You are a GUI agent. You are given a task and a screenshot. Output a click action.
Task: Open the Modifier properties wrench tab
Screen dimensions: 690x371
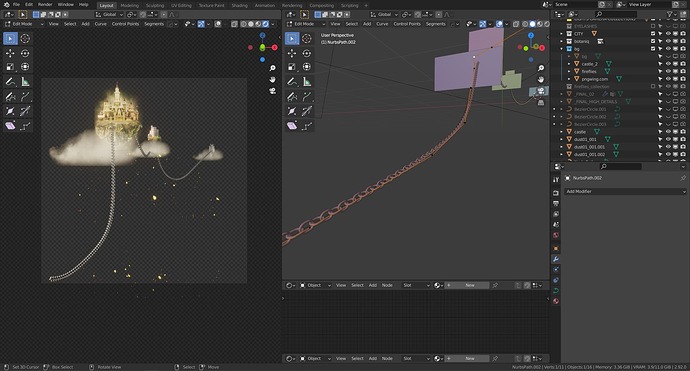click(556, 259)
